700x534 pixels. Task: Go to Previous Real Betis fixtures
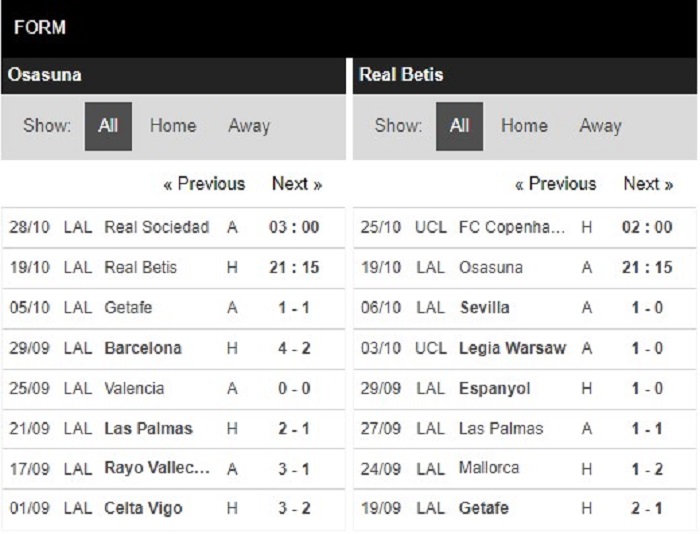555,184
